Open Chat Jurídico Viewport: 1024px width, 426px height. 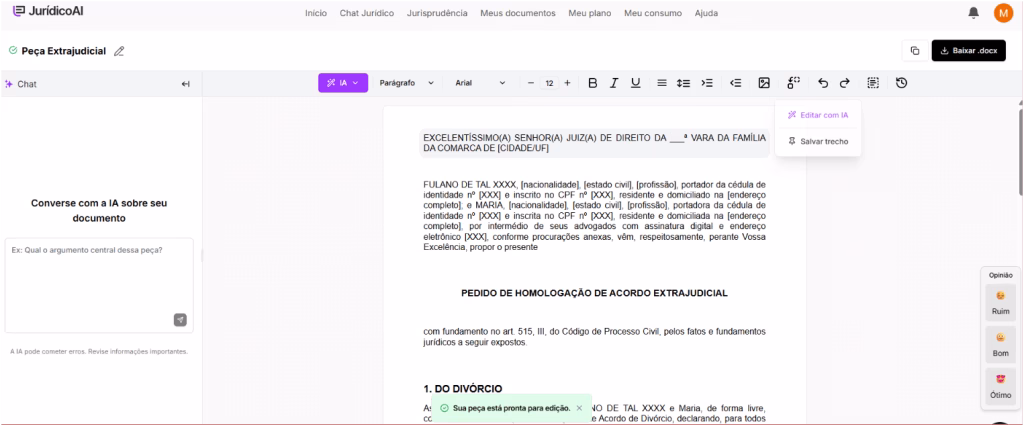[366, 13]
